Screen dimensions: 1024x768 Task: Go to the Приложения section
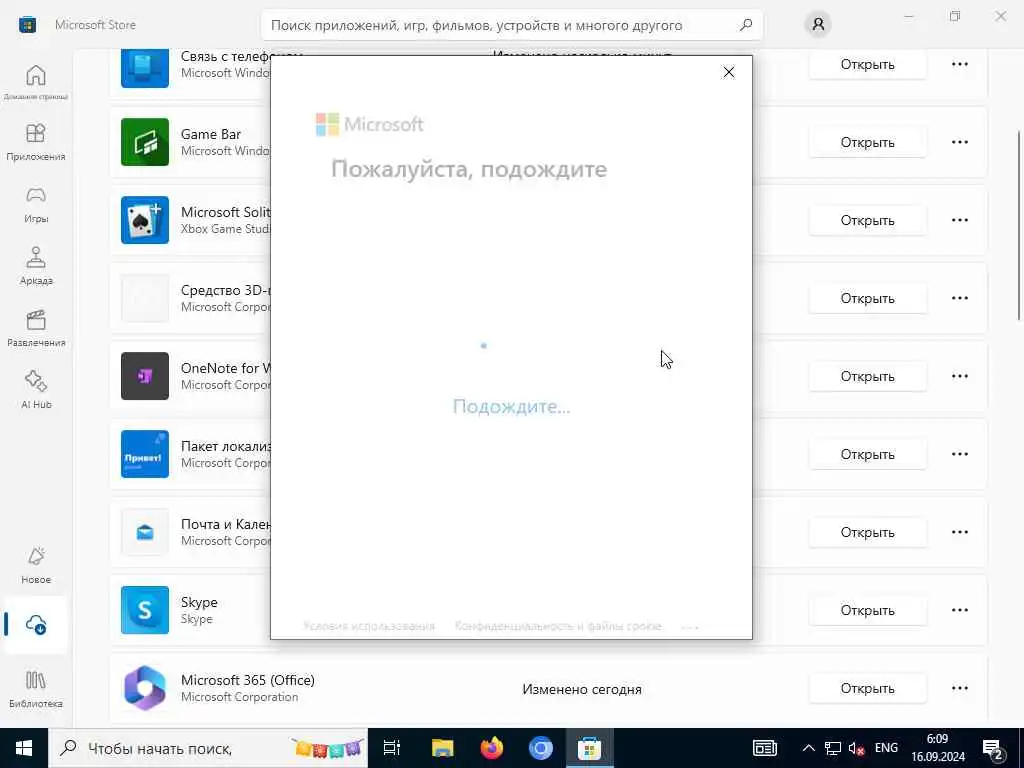[36, 142]
